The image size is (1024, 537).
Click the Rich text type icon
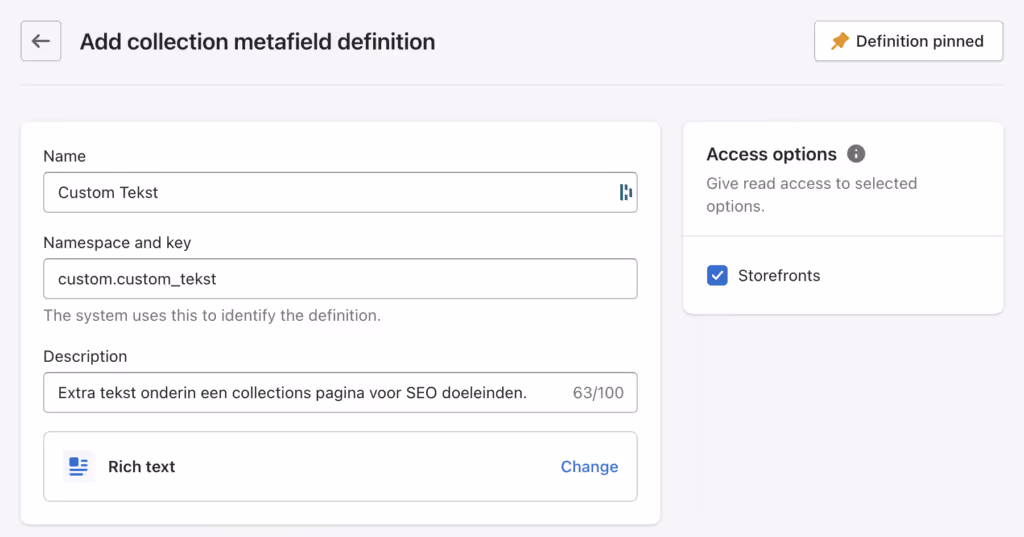78,466
